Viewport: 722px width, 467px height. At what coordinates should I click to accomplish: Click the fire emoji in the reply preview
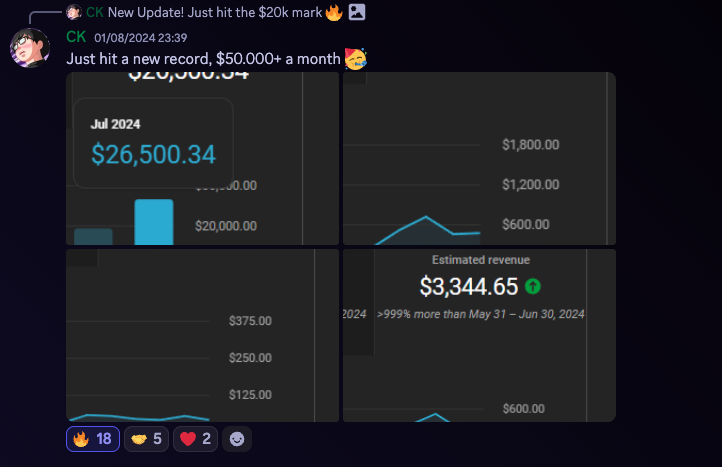tap(334, 12)
